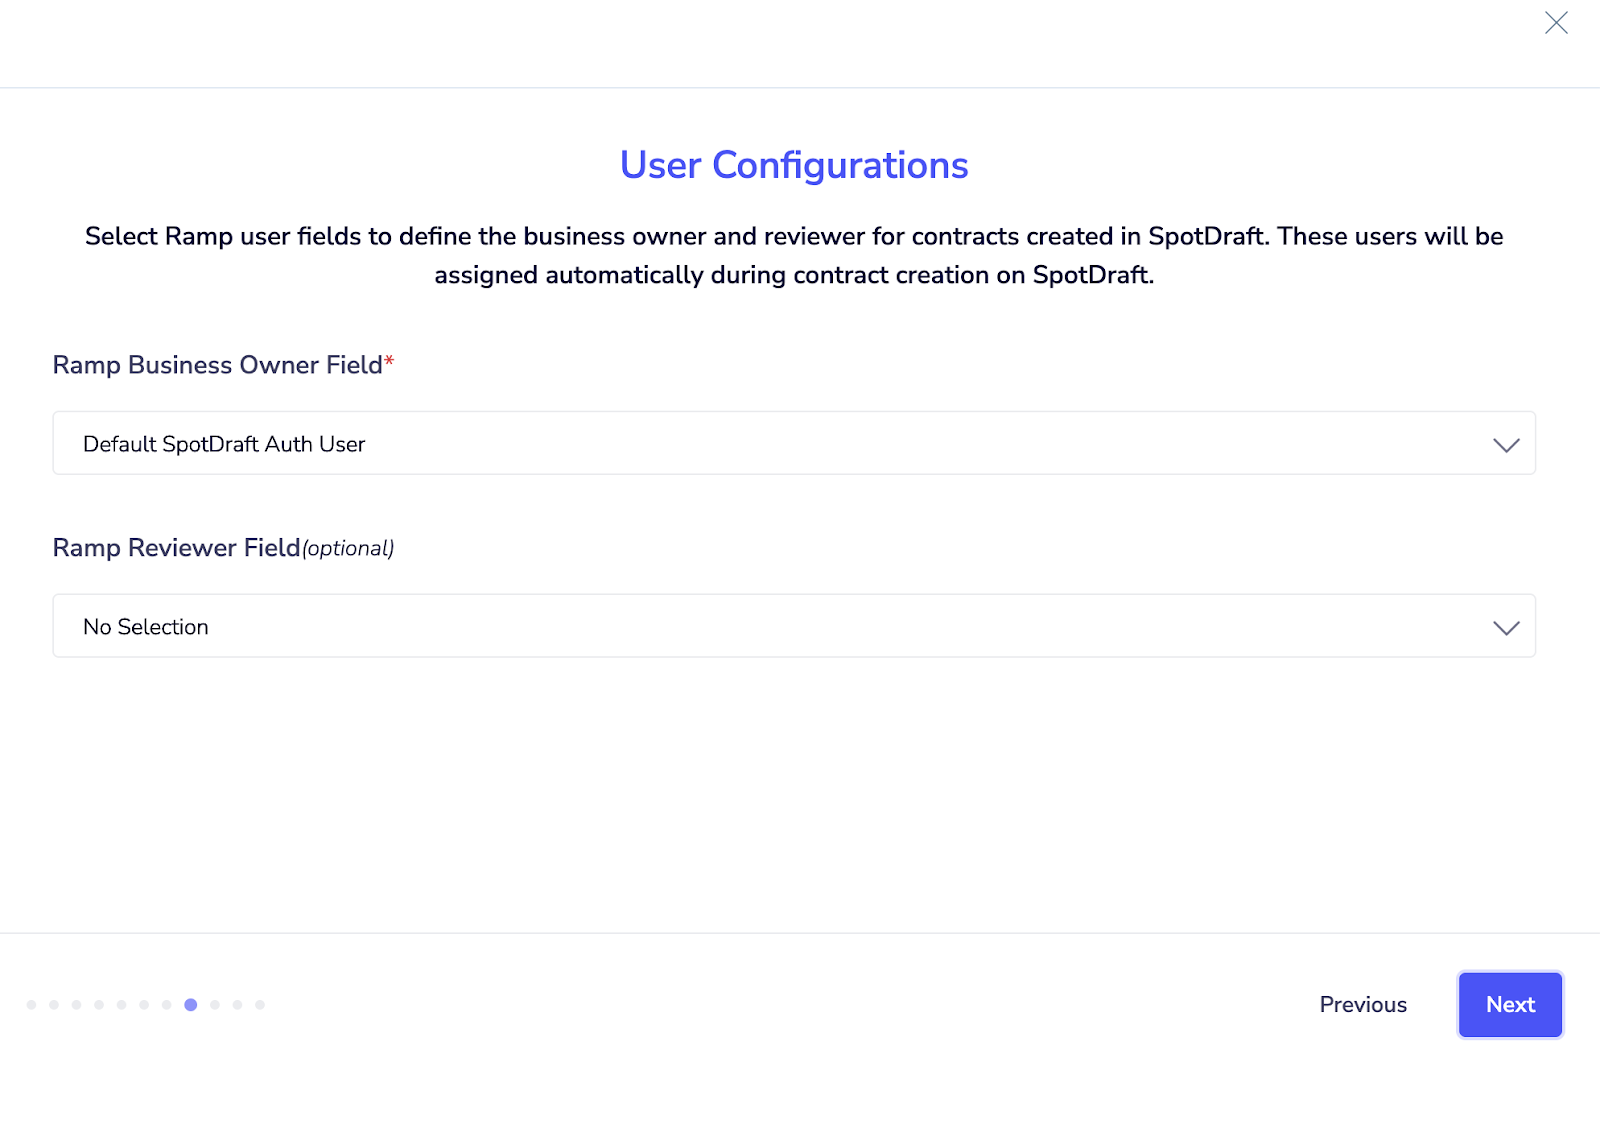Click the highlighted current step dot

pyautogui.click(x=191, y=1005)
